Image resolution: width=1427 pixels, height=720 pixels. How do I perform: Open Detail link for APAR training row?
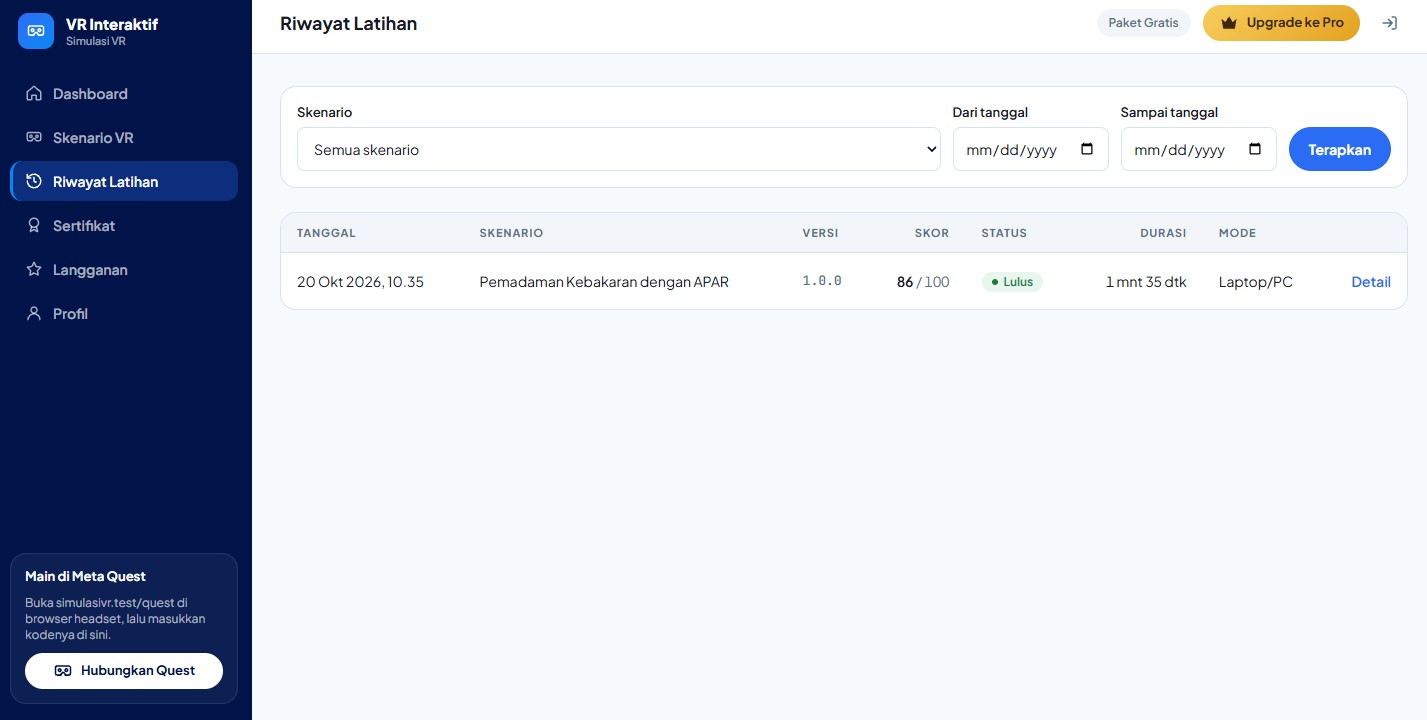click(x=1371, y=282)
